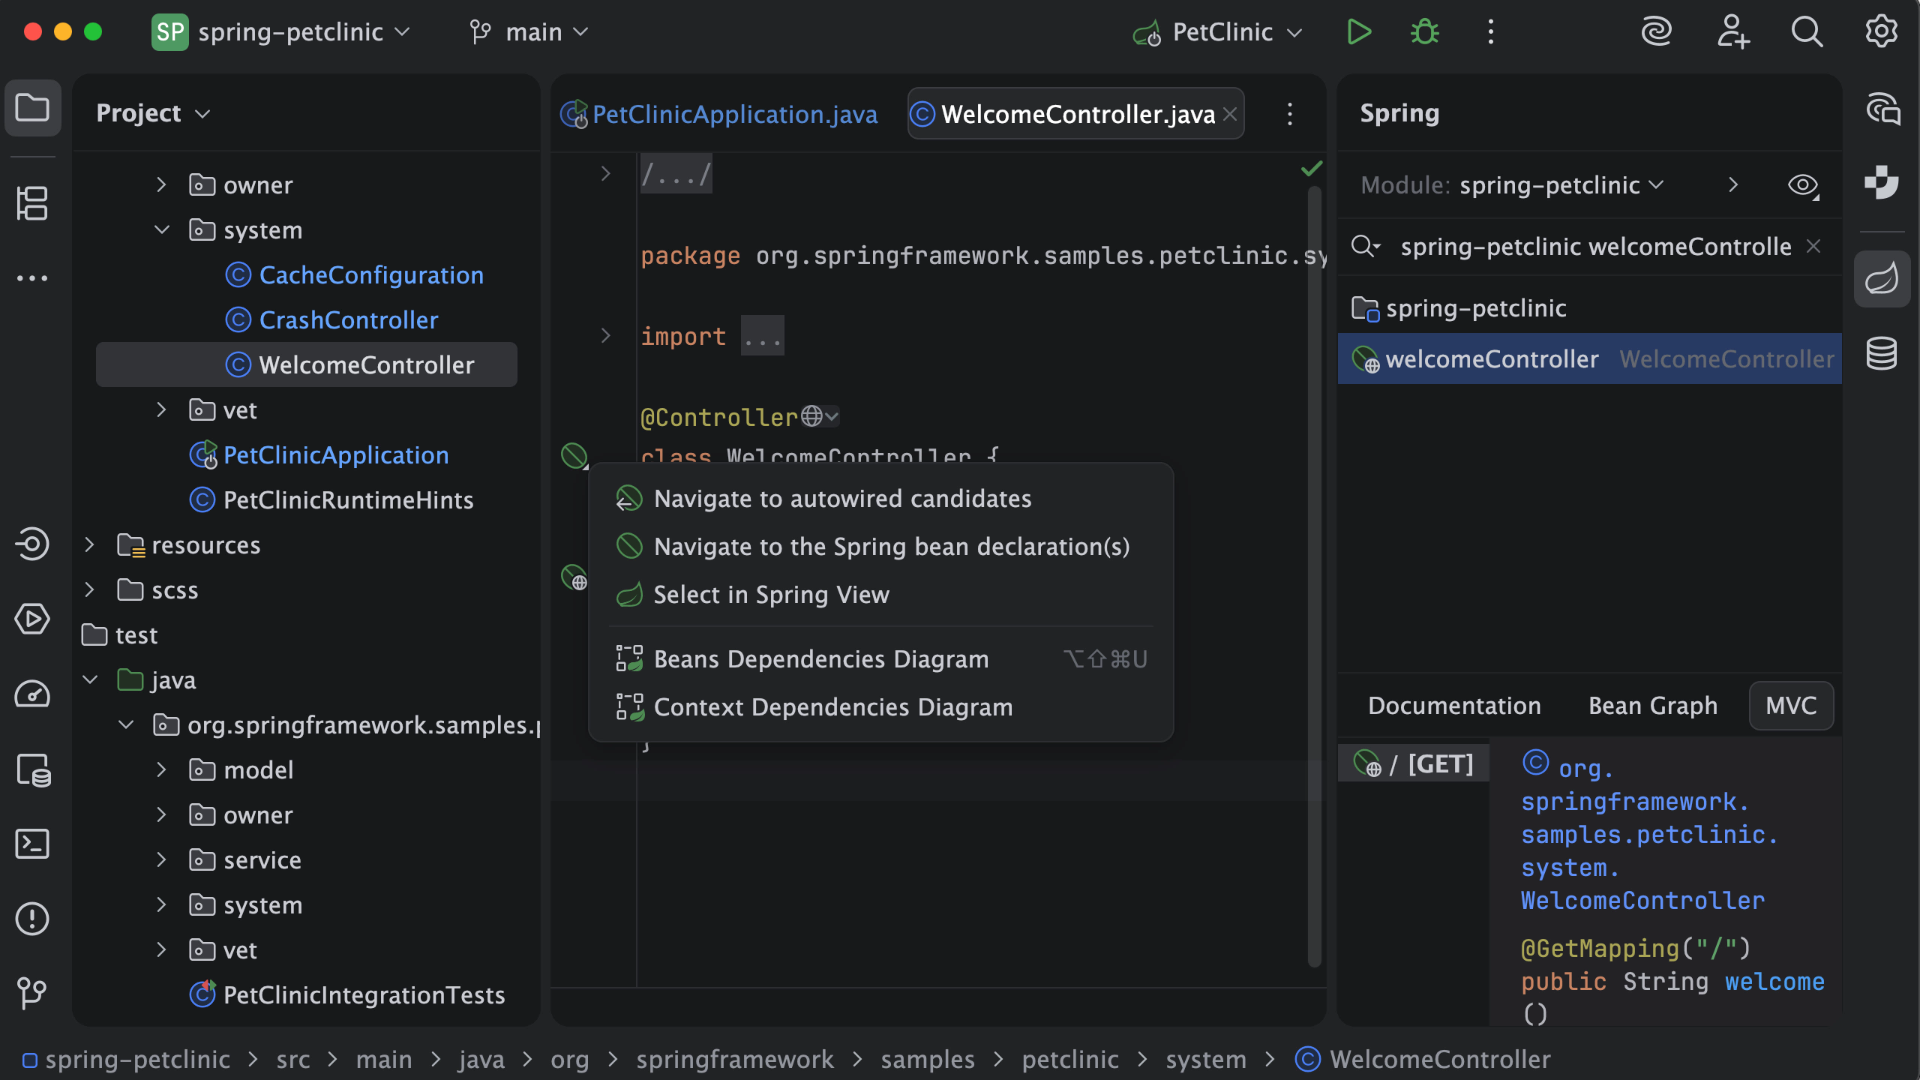The width and height of the screenshot is (1920, 1080).
Task: Open the main branch dropdown
Action: (x=529, y=31)
